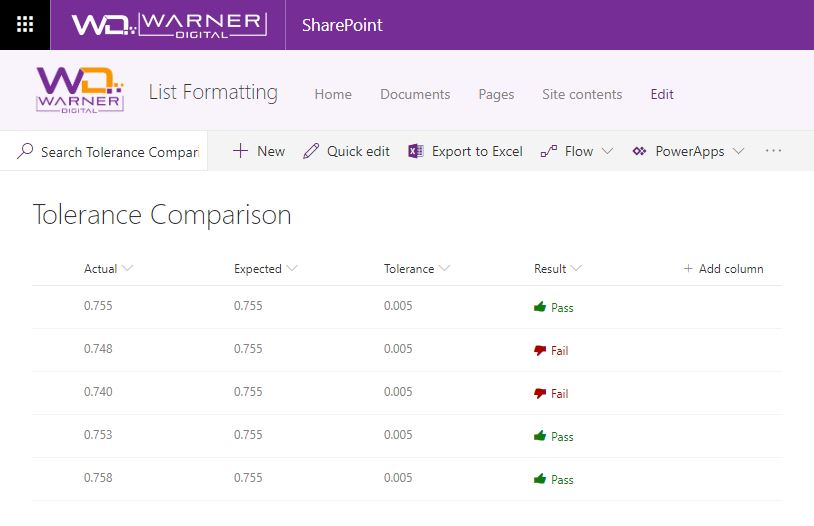Open the Expected column header chevron
This screenshot has width=814, height=526.
292,268
